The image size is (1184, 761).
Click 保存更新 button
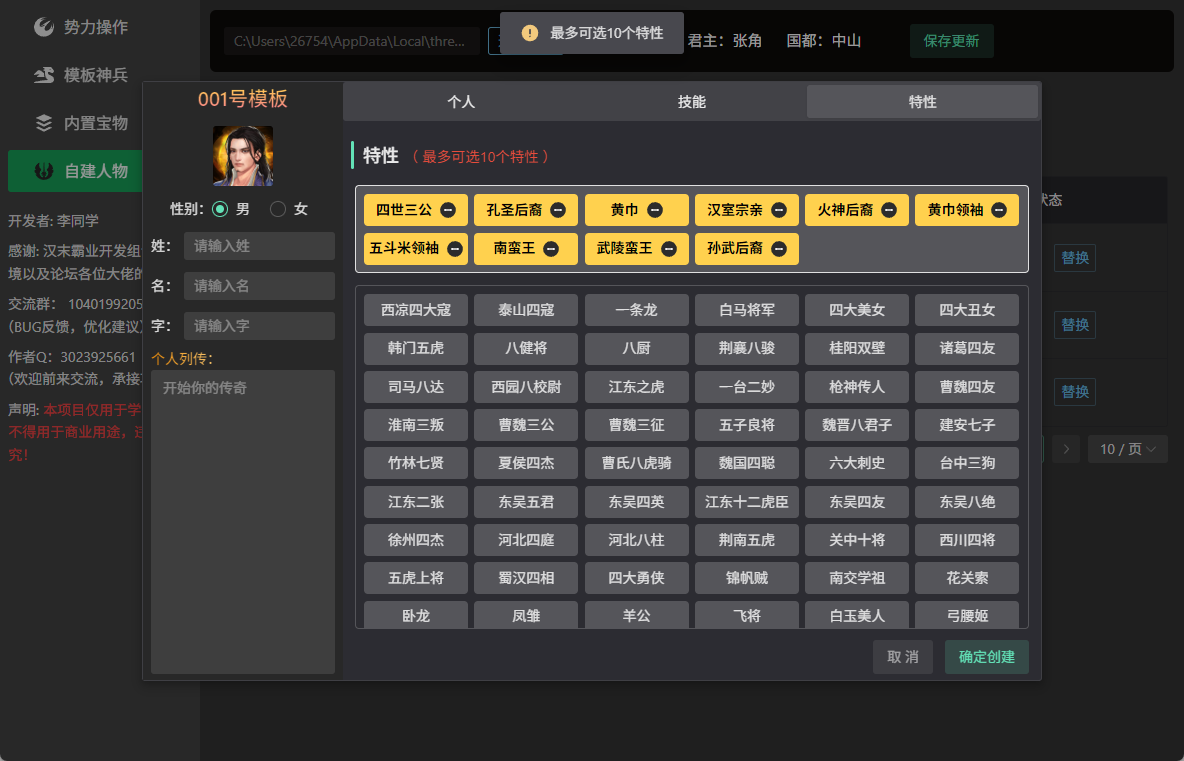(x=951, y=41)
